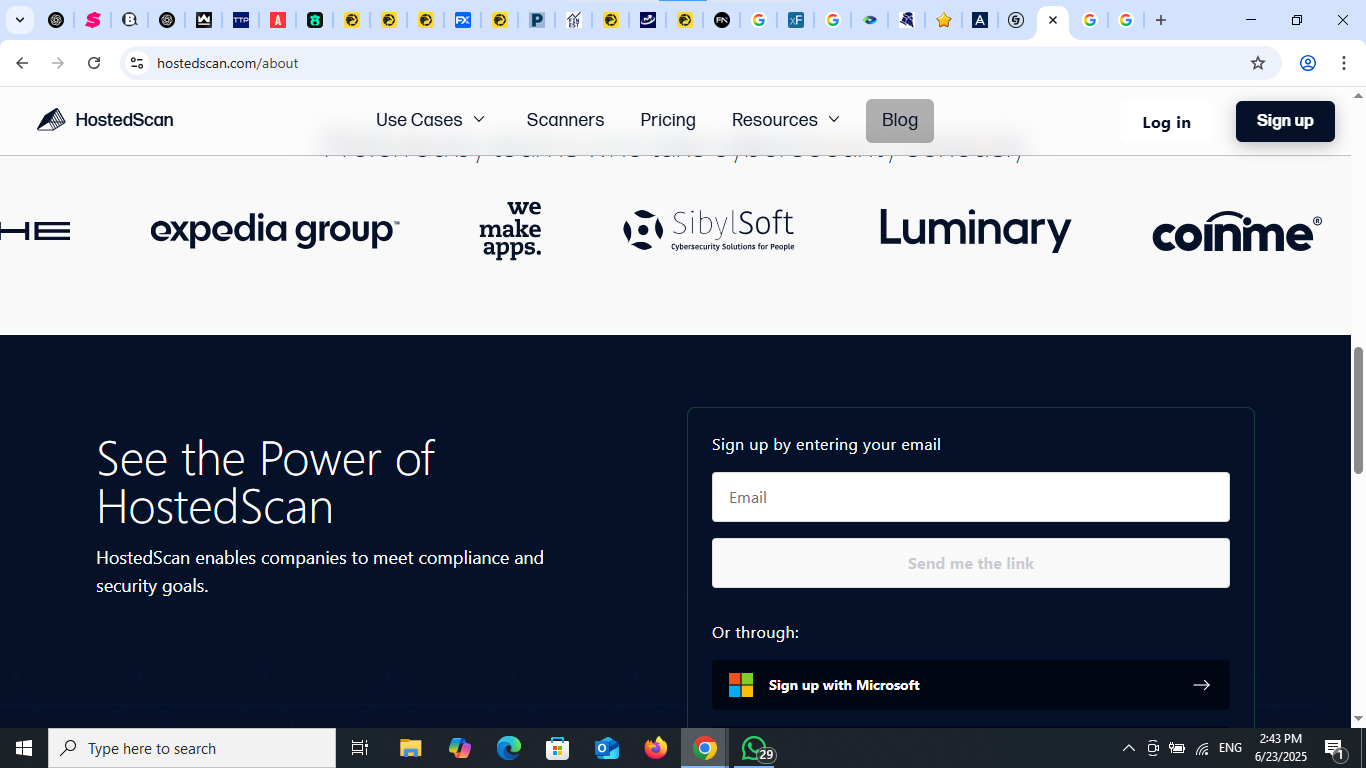1366x768 pixels.
Task: Focus the Email input field
Action: tap(971, 497)
